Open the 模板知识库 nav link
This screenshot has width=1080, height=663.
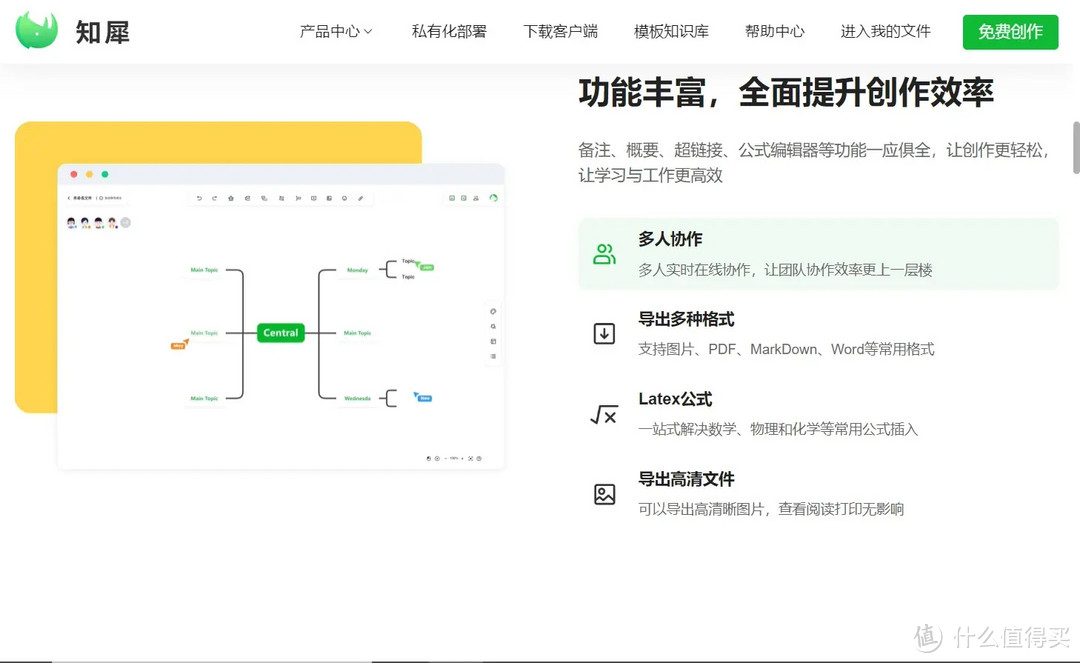coord(671,32)
